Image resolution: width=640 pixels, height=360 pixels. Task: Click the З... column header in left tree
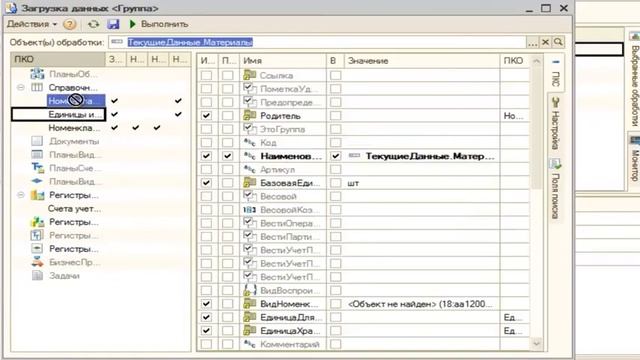point(116,60)
